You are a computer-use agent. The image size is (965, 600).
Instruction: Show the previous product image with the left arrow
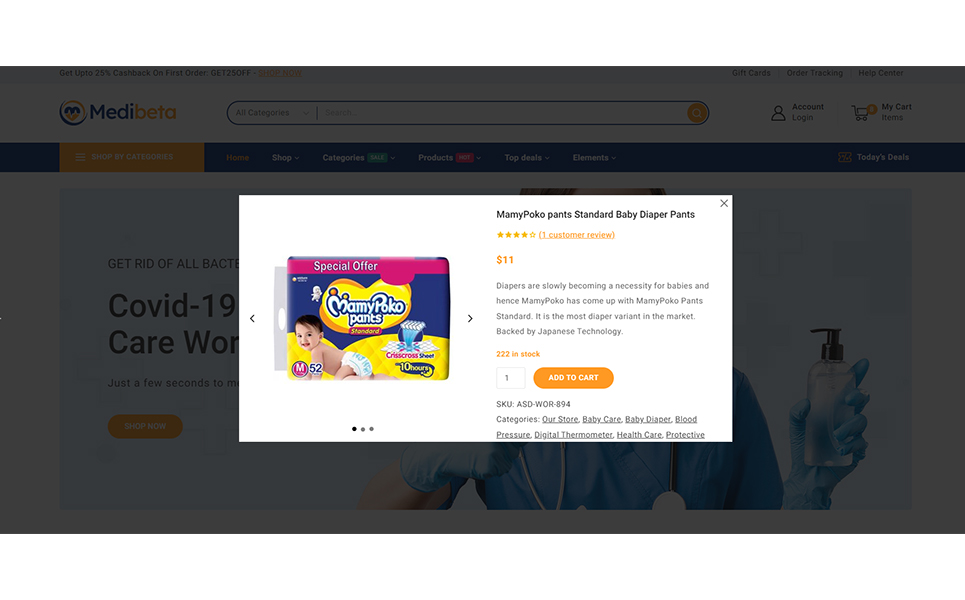pyautogui.click(x=252, y=318)
